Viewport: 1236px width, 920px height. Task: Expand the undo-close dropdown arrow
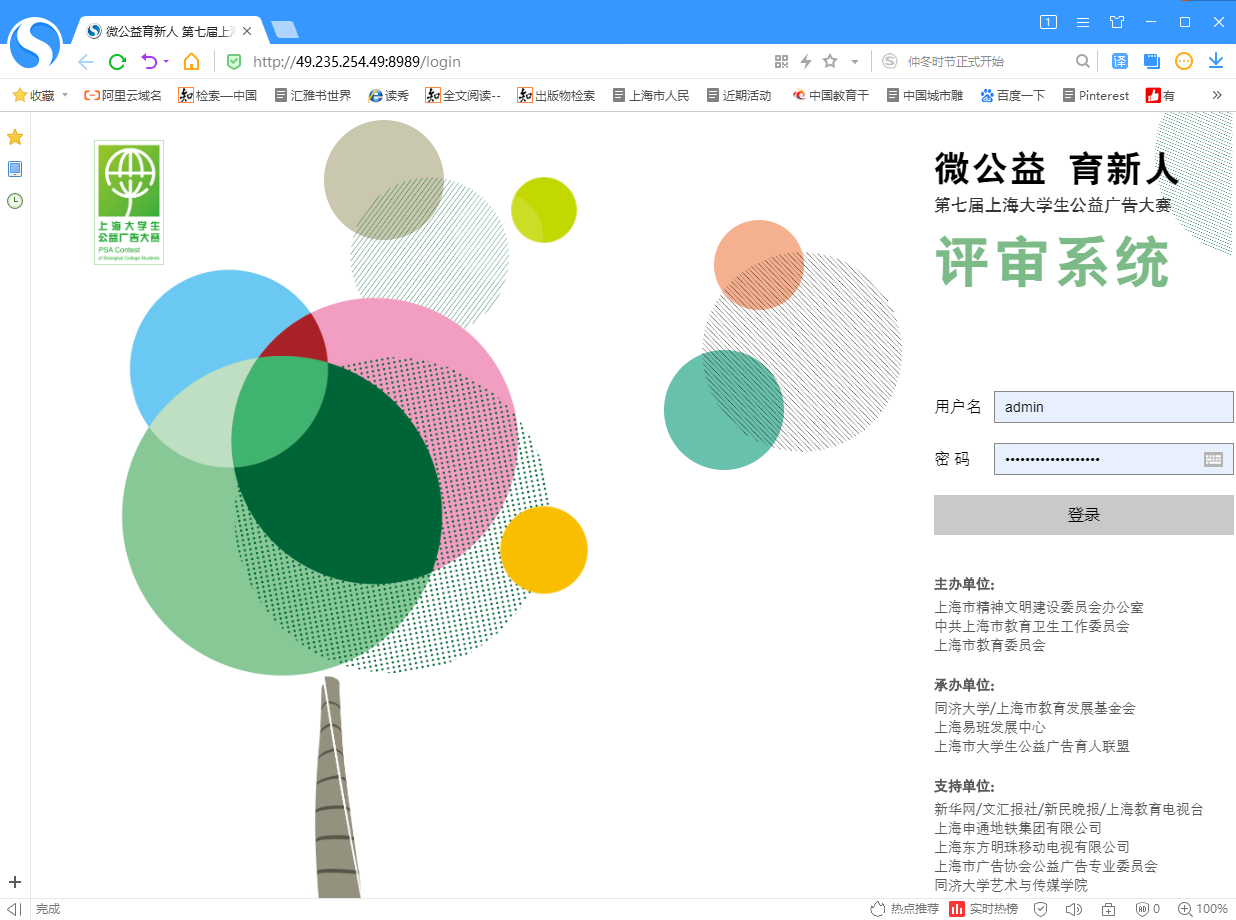coord(166,62)
